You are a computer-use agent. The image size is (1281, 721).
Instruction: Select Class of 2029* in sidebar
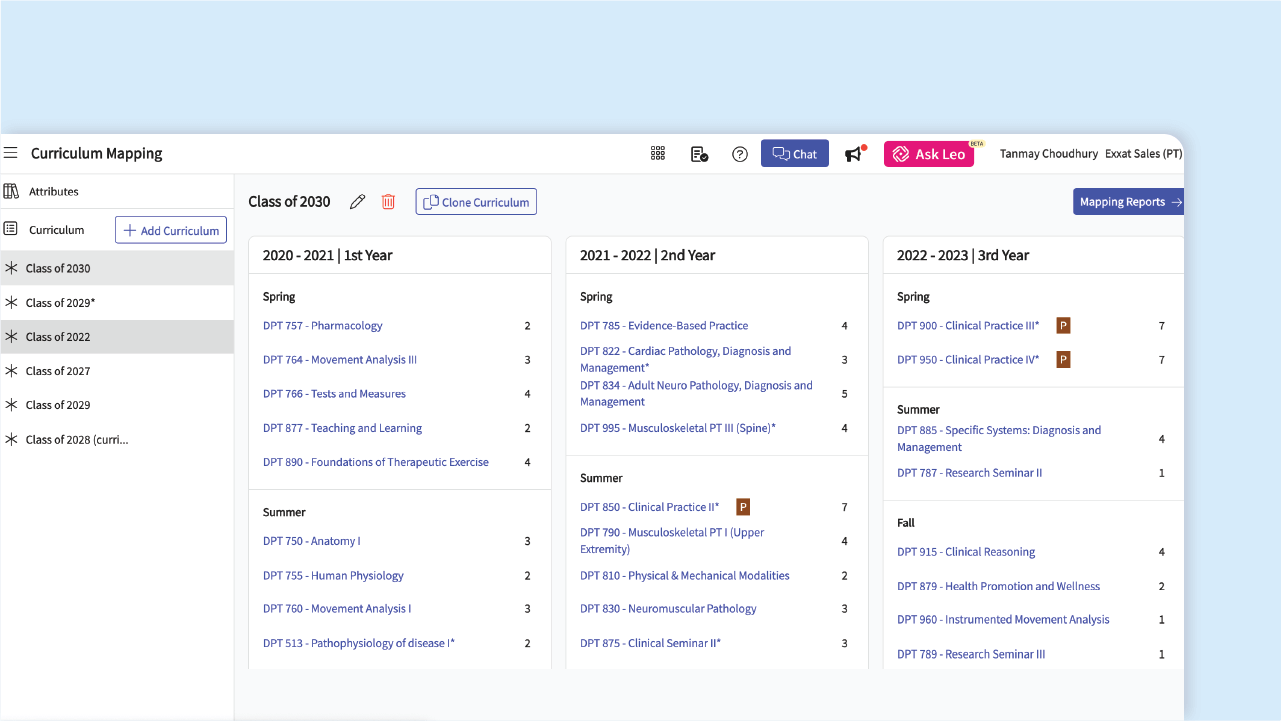[x=117, y=302]
